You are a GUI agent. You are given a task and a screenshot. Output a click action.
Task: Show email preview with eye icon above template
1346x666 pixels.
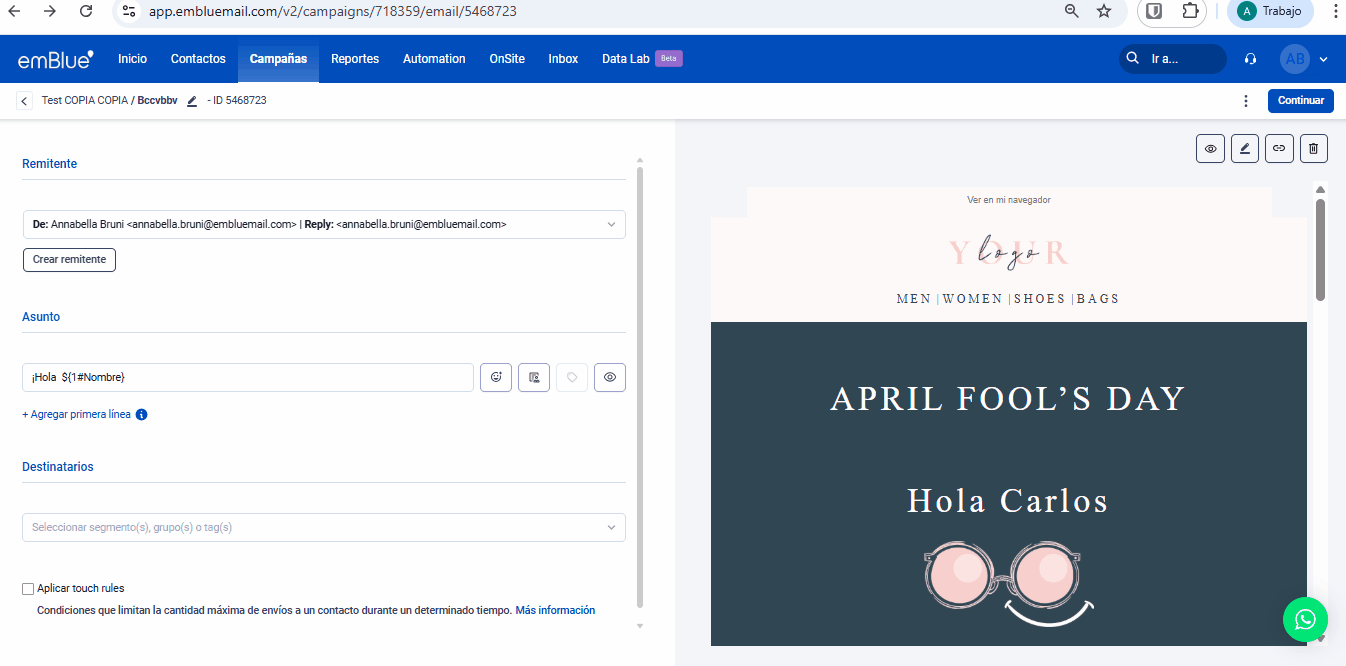pos(1210,149)
